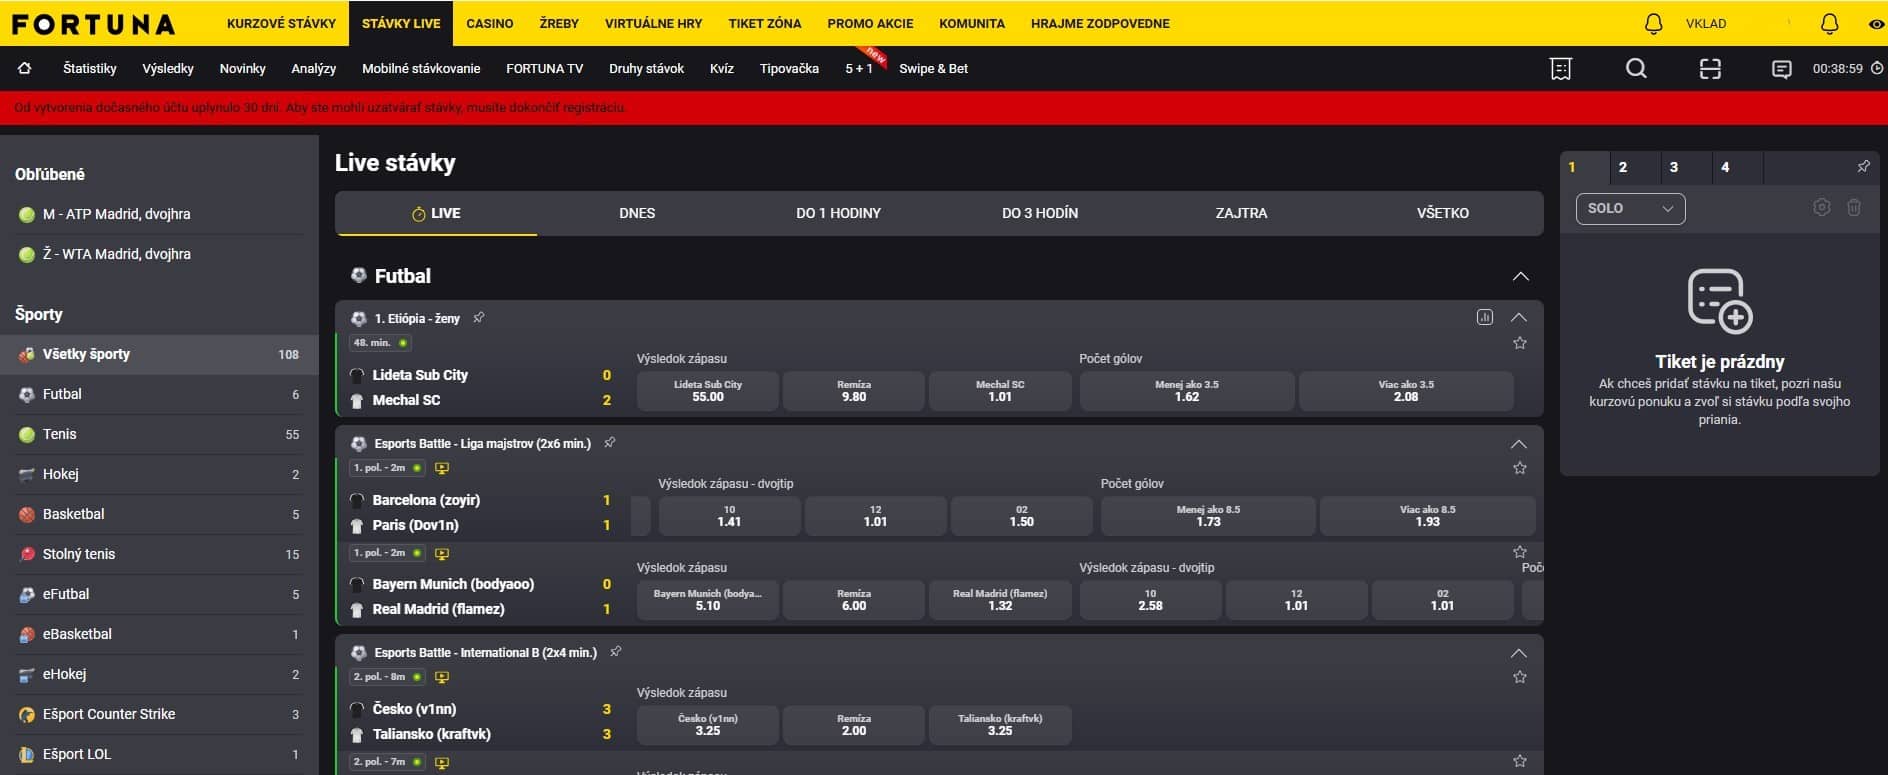
Task: Open live stream icon for Bayern Munich match
Action: 442,553
